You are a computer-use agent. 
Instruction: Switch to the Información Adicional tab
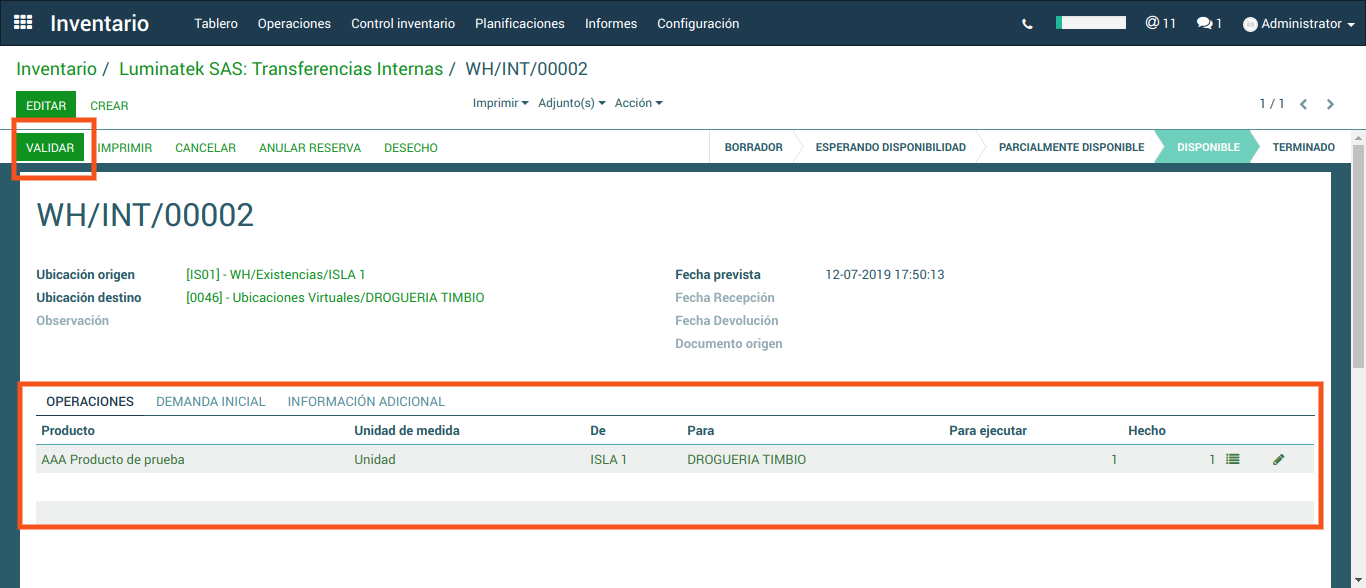tap(366, 401)
